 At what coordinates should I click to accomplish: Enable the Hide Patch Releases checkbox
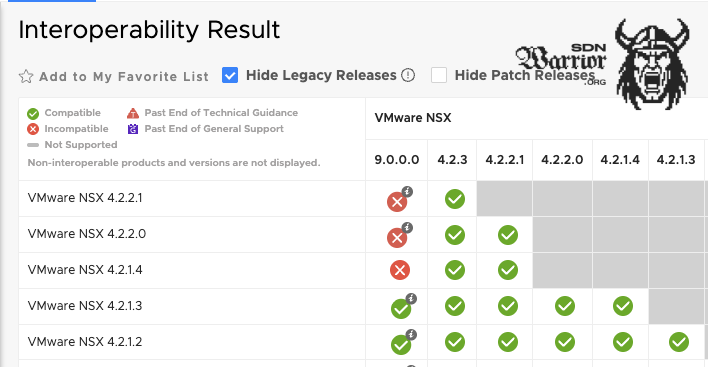click(439, 75)
